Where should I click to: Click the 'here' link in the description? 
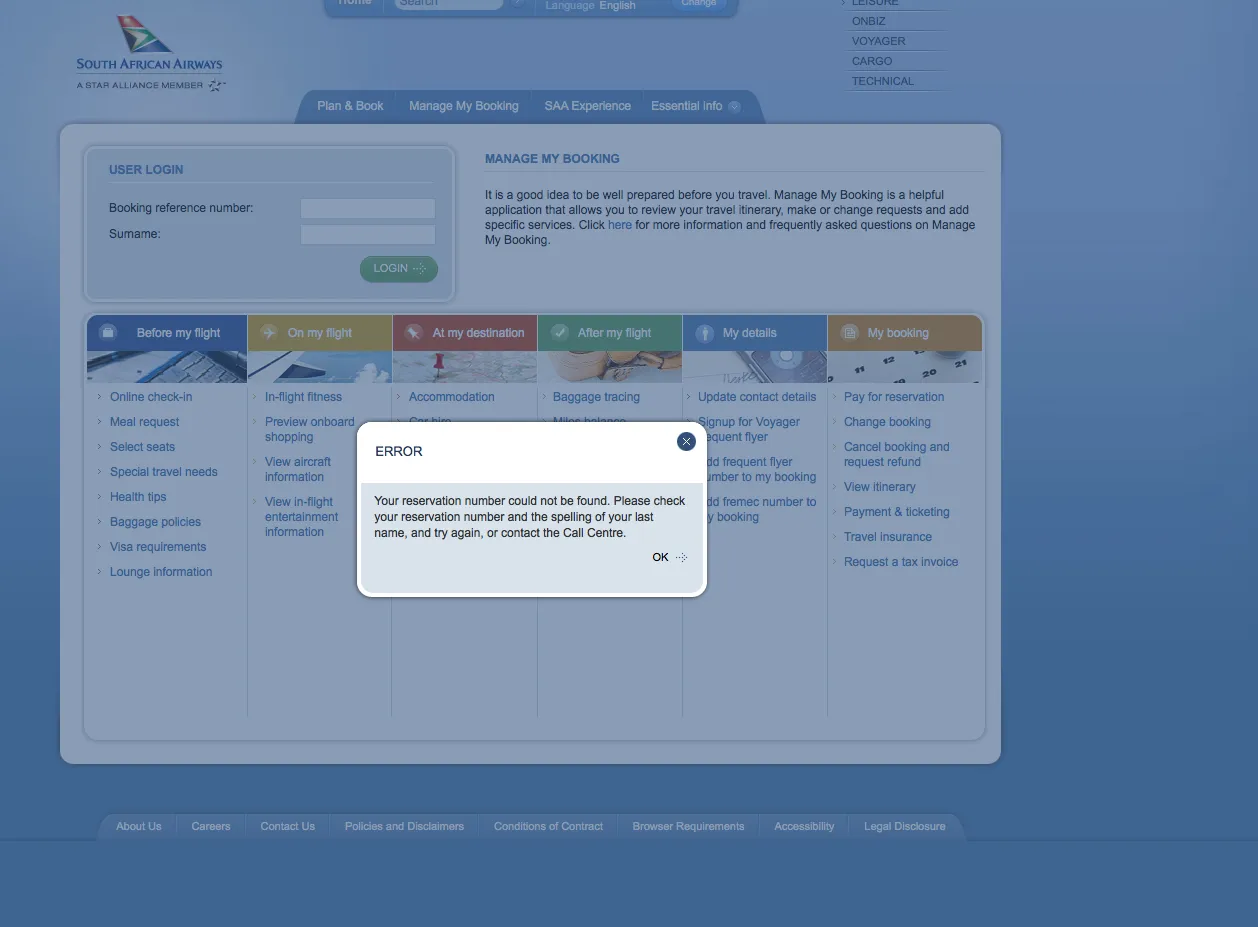click(x=620, y=225)
